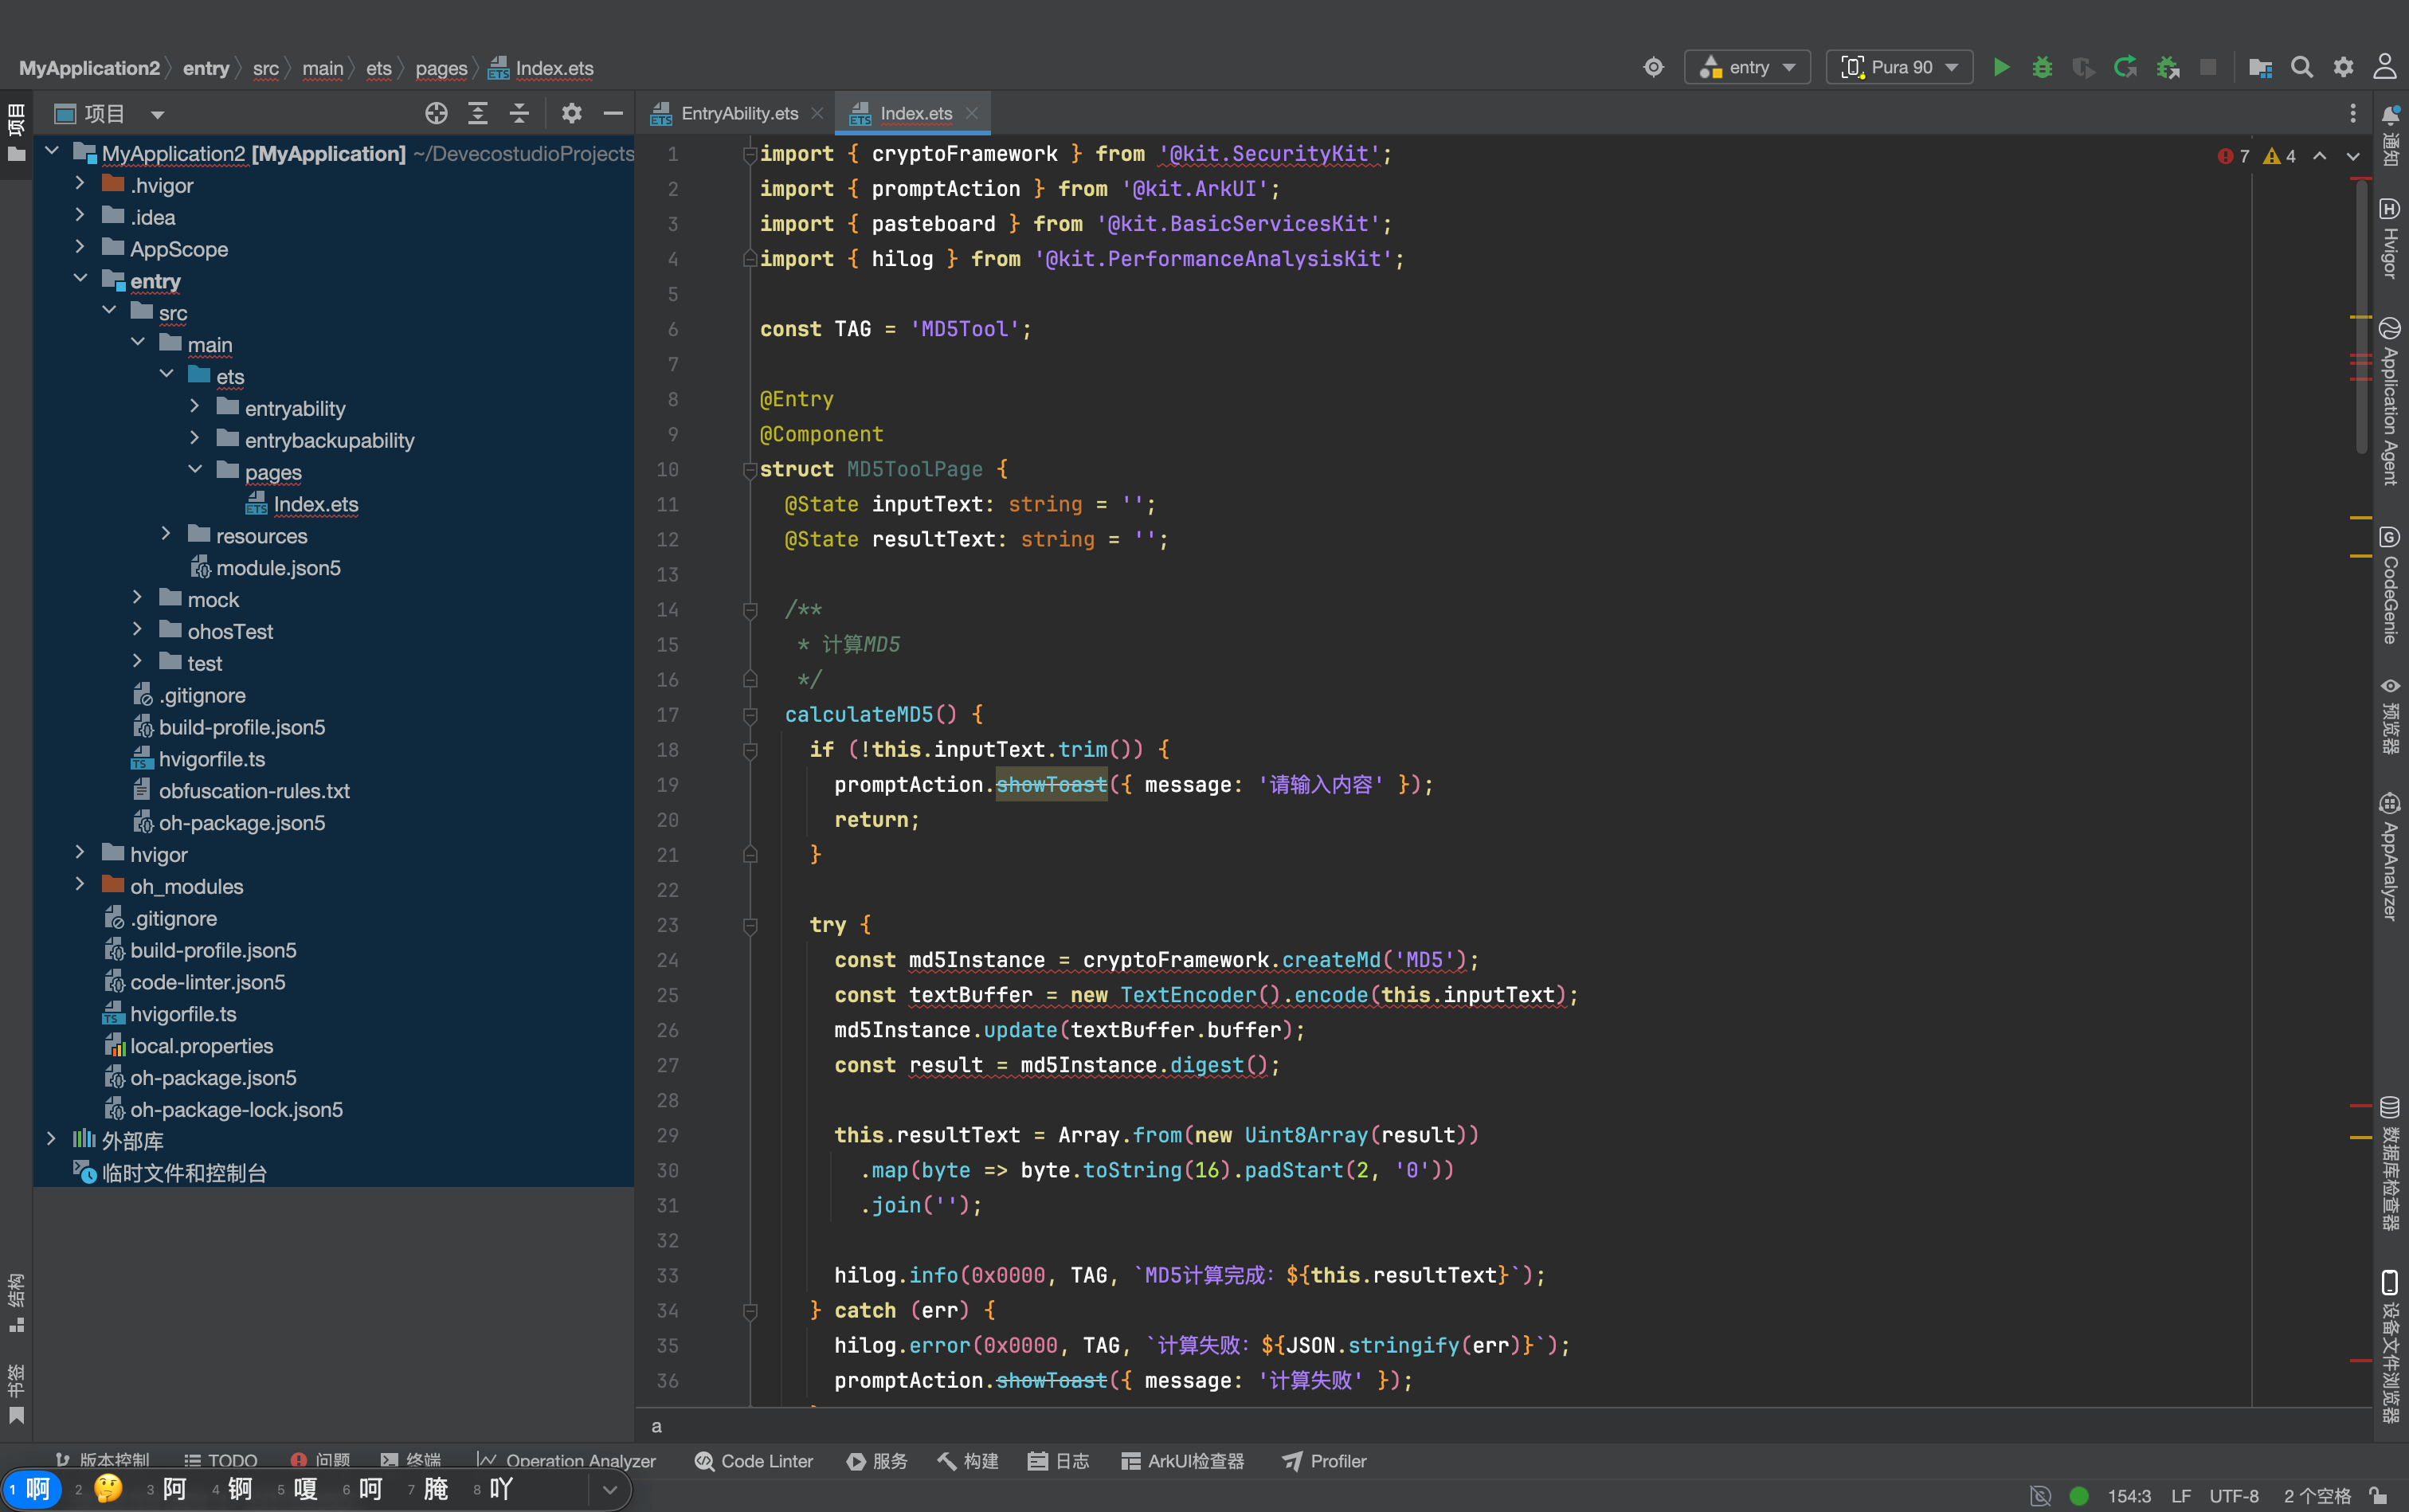Open the ArkUI inspector tab
The height and width of the screenshot is (1512, 2409).
point(1183,1461)
